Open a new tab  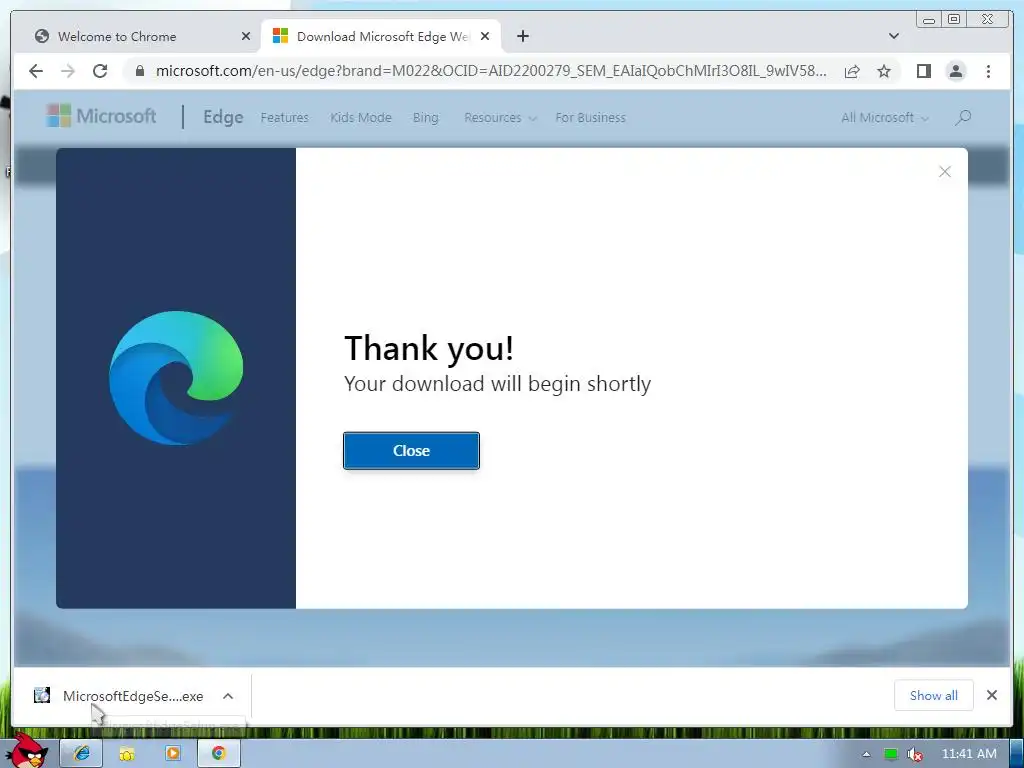tap(522, 37)
